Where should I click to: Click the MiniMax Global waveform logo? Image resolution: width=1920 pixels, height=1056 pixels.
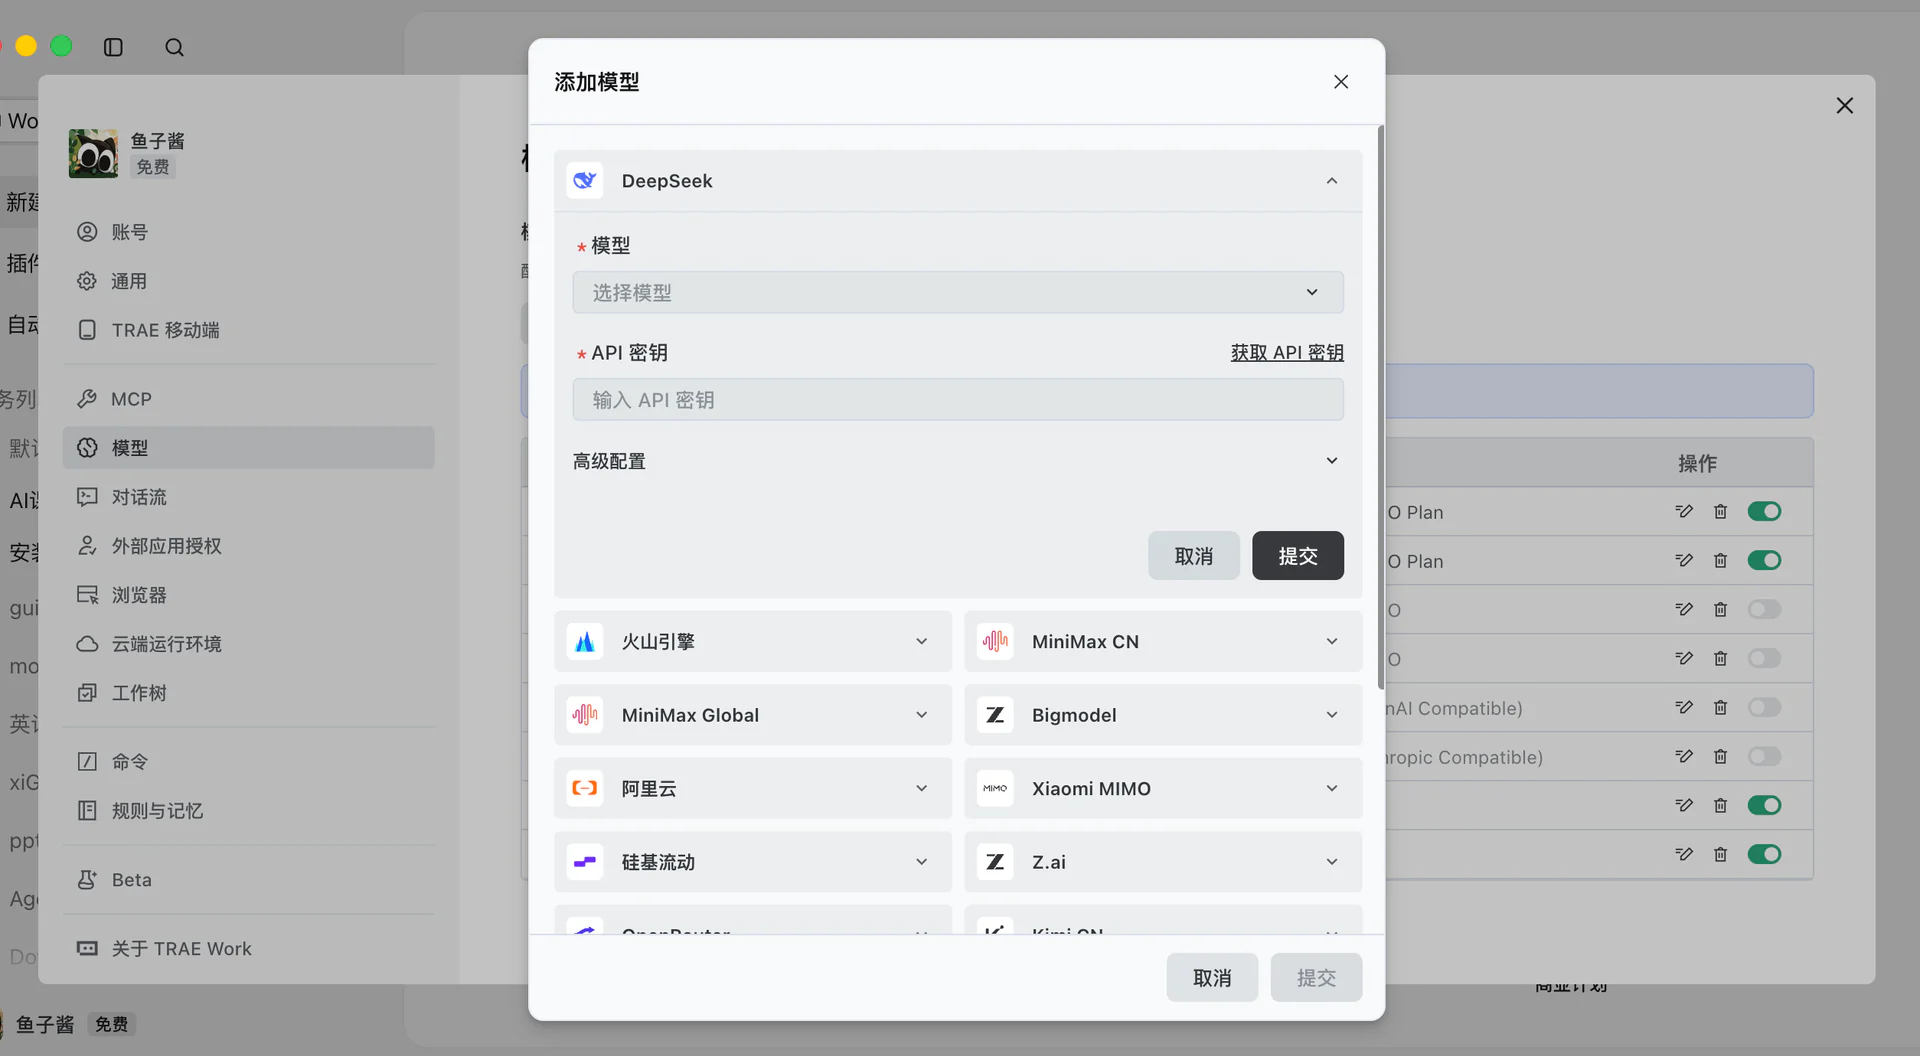coord(585,715)
